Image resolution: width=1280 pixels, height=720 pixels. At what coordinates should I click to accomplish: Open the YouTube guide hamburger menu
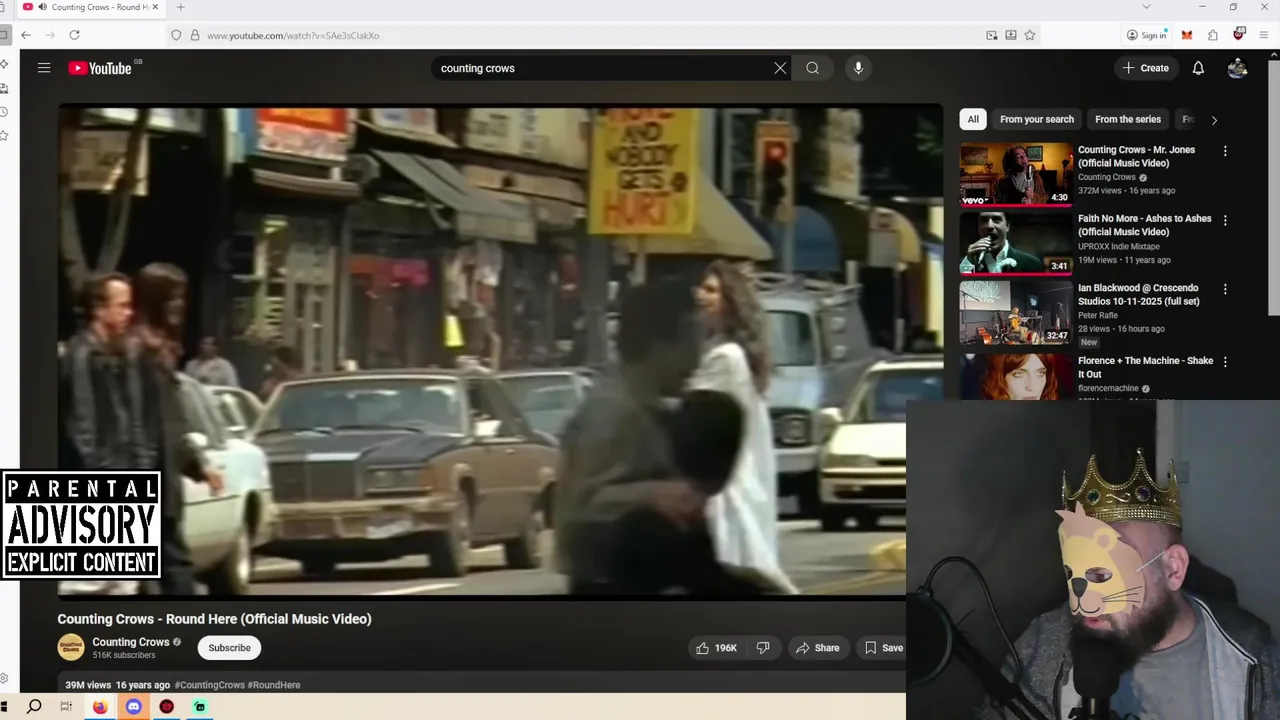click(x=44, y=68)
